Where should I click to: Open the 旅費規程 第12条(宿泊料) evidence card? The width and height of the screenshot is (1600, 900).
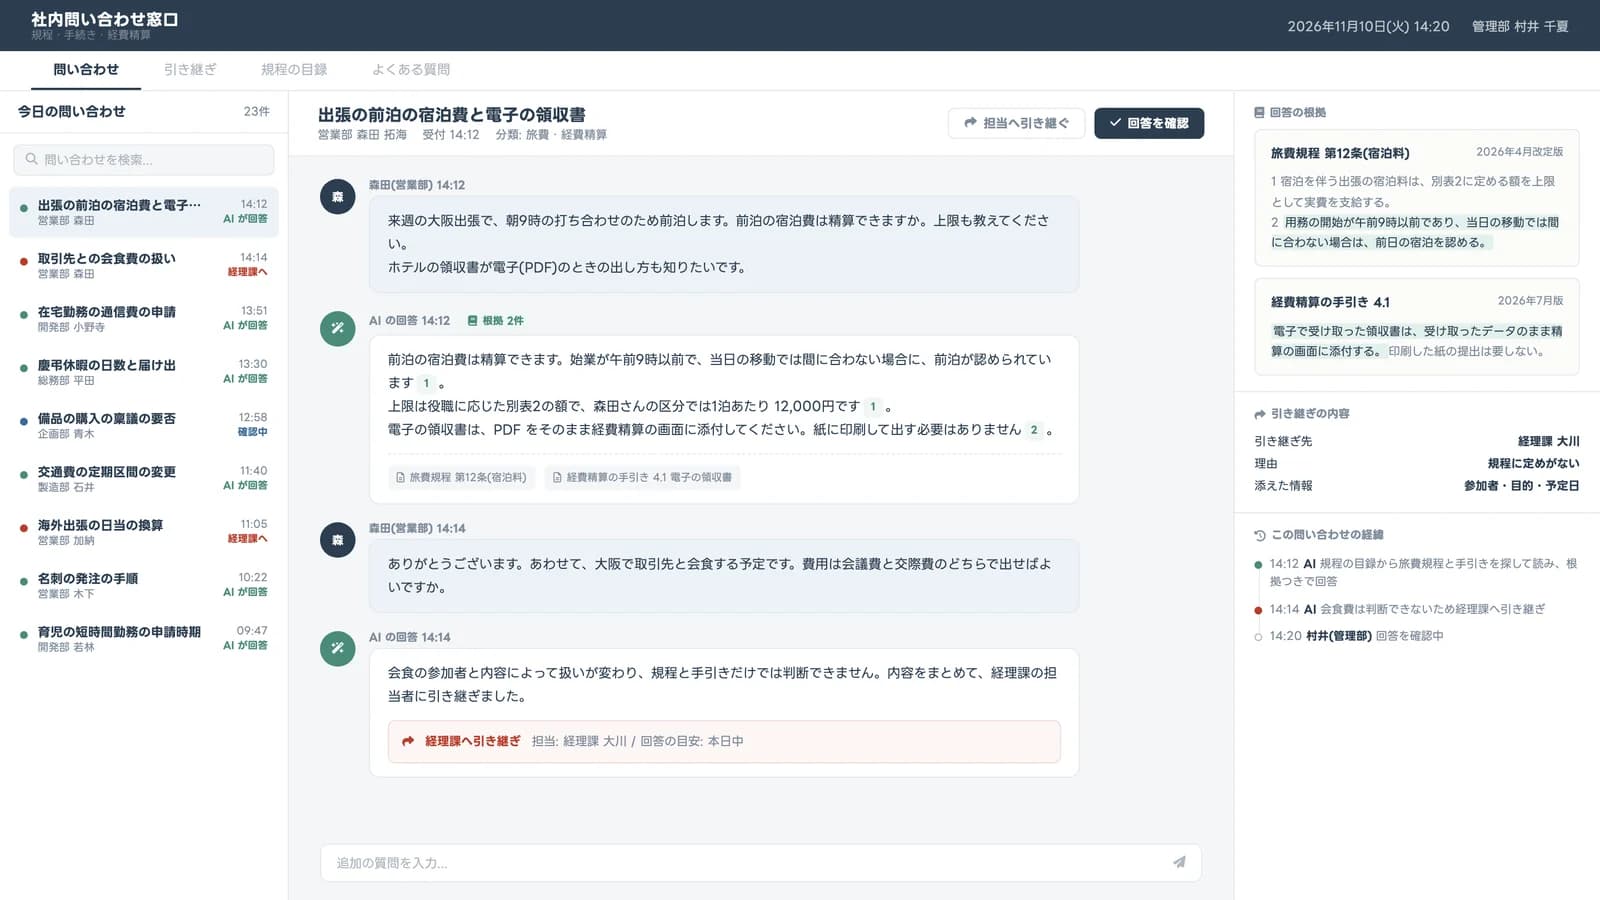click(1417, 198)
